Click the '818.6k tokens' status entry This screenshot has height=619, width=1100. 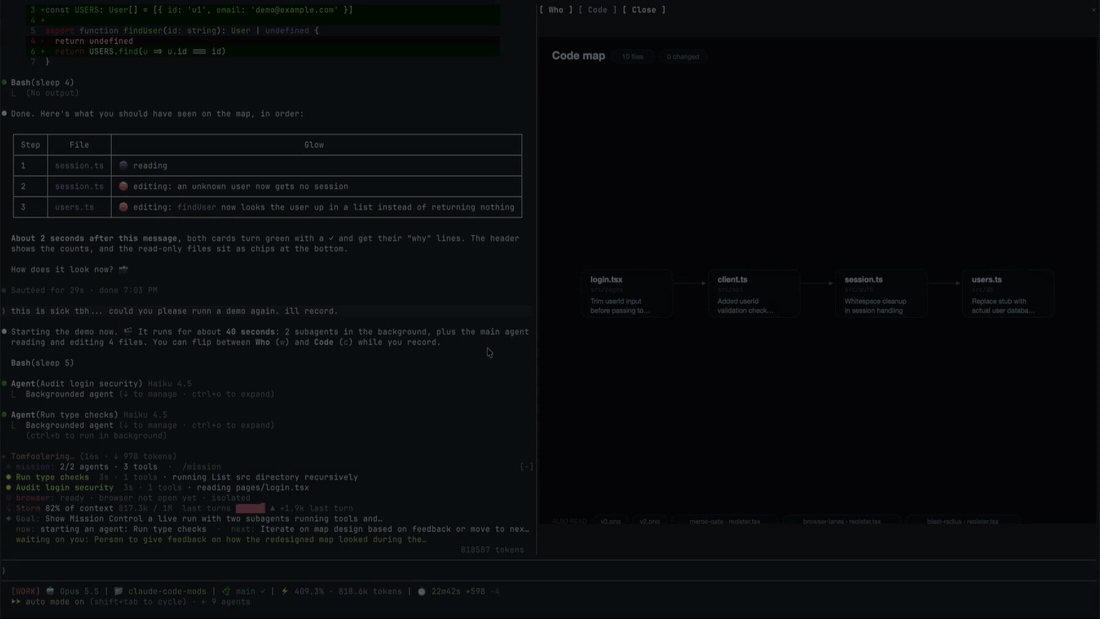tap(370, 592)
